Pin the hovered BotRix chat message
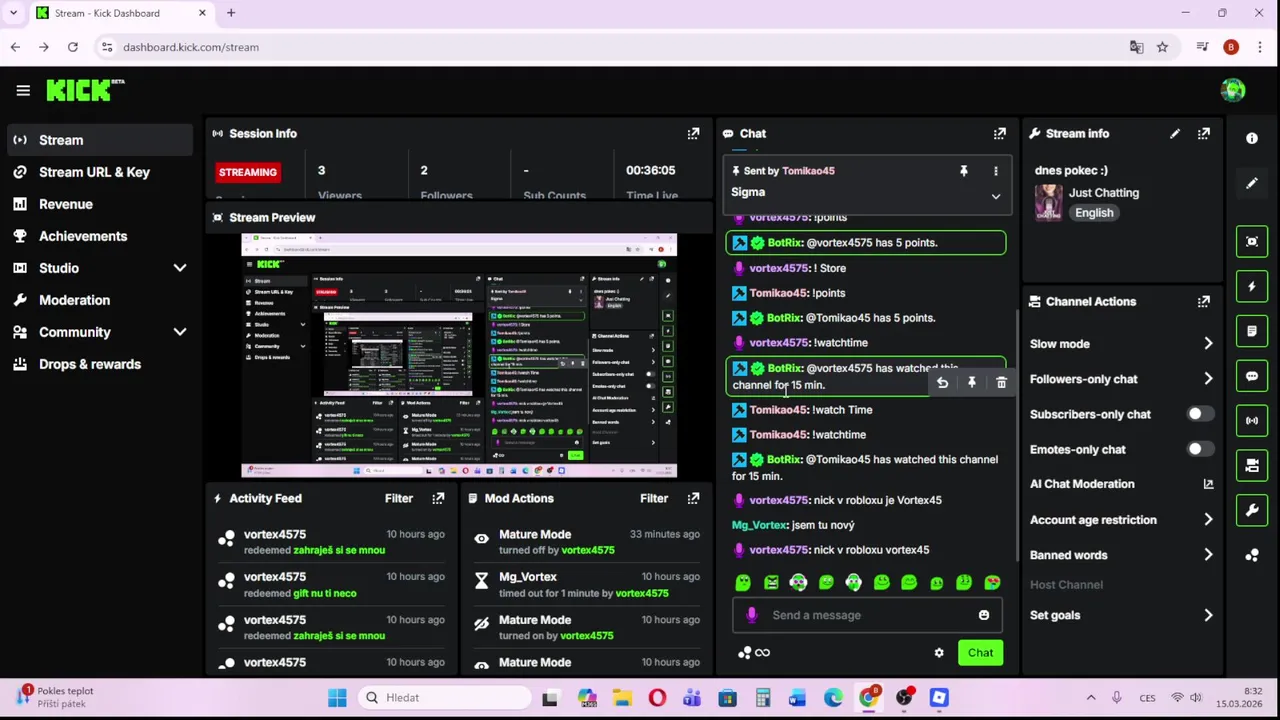Viewport: 1280px width, 720px height. point(971,383)
